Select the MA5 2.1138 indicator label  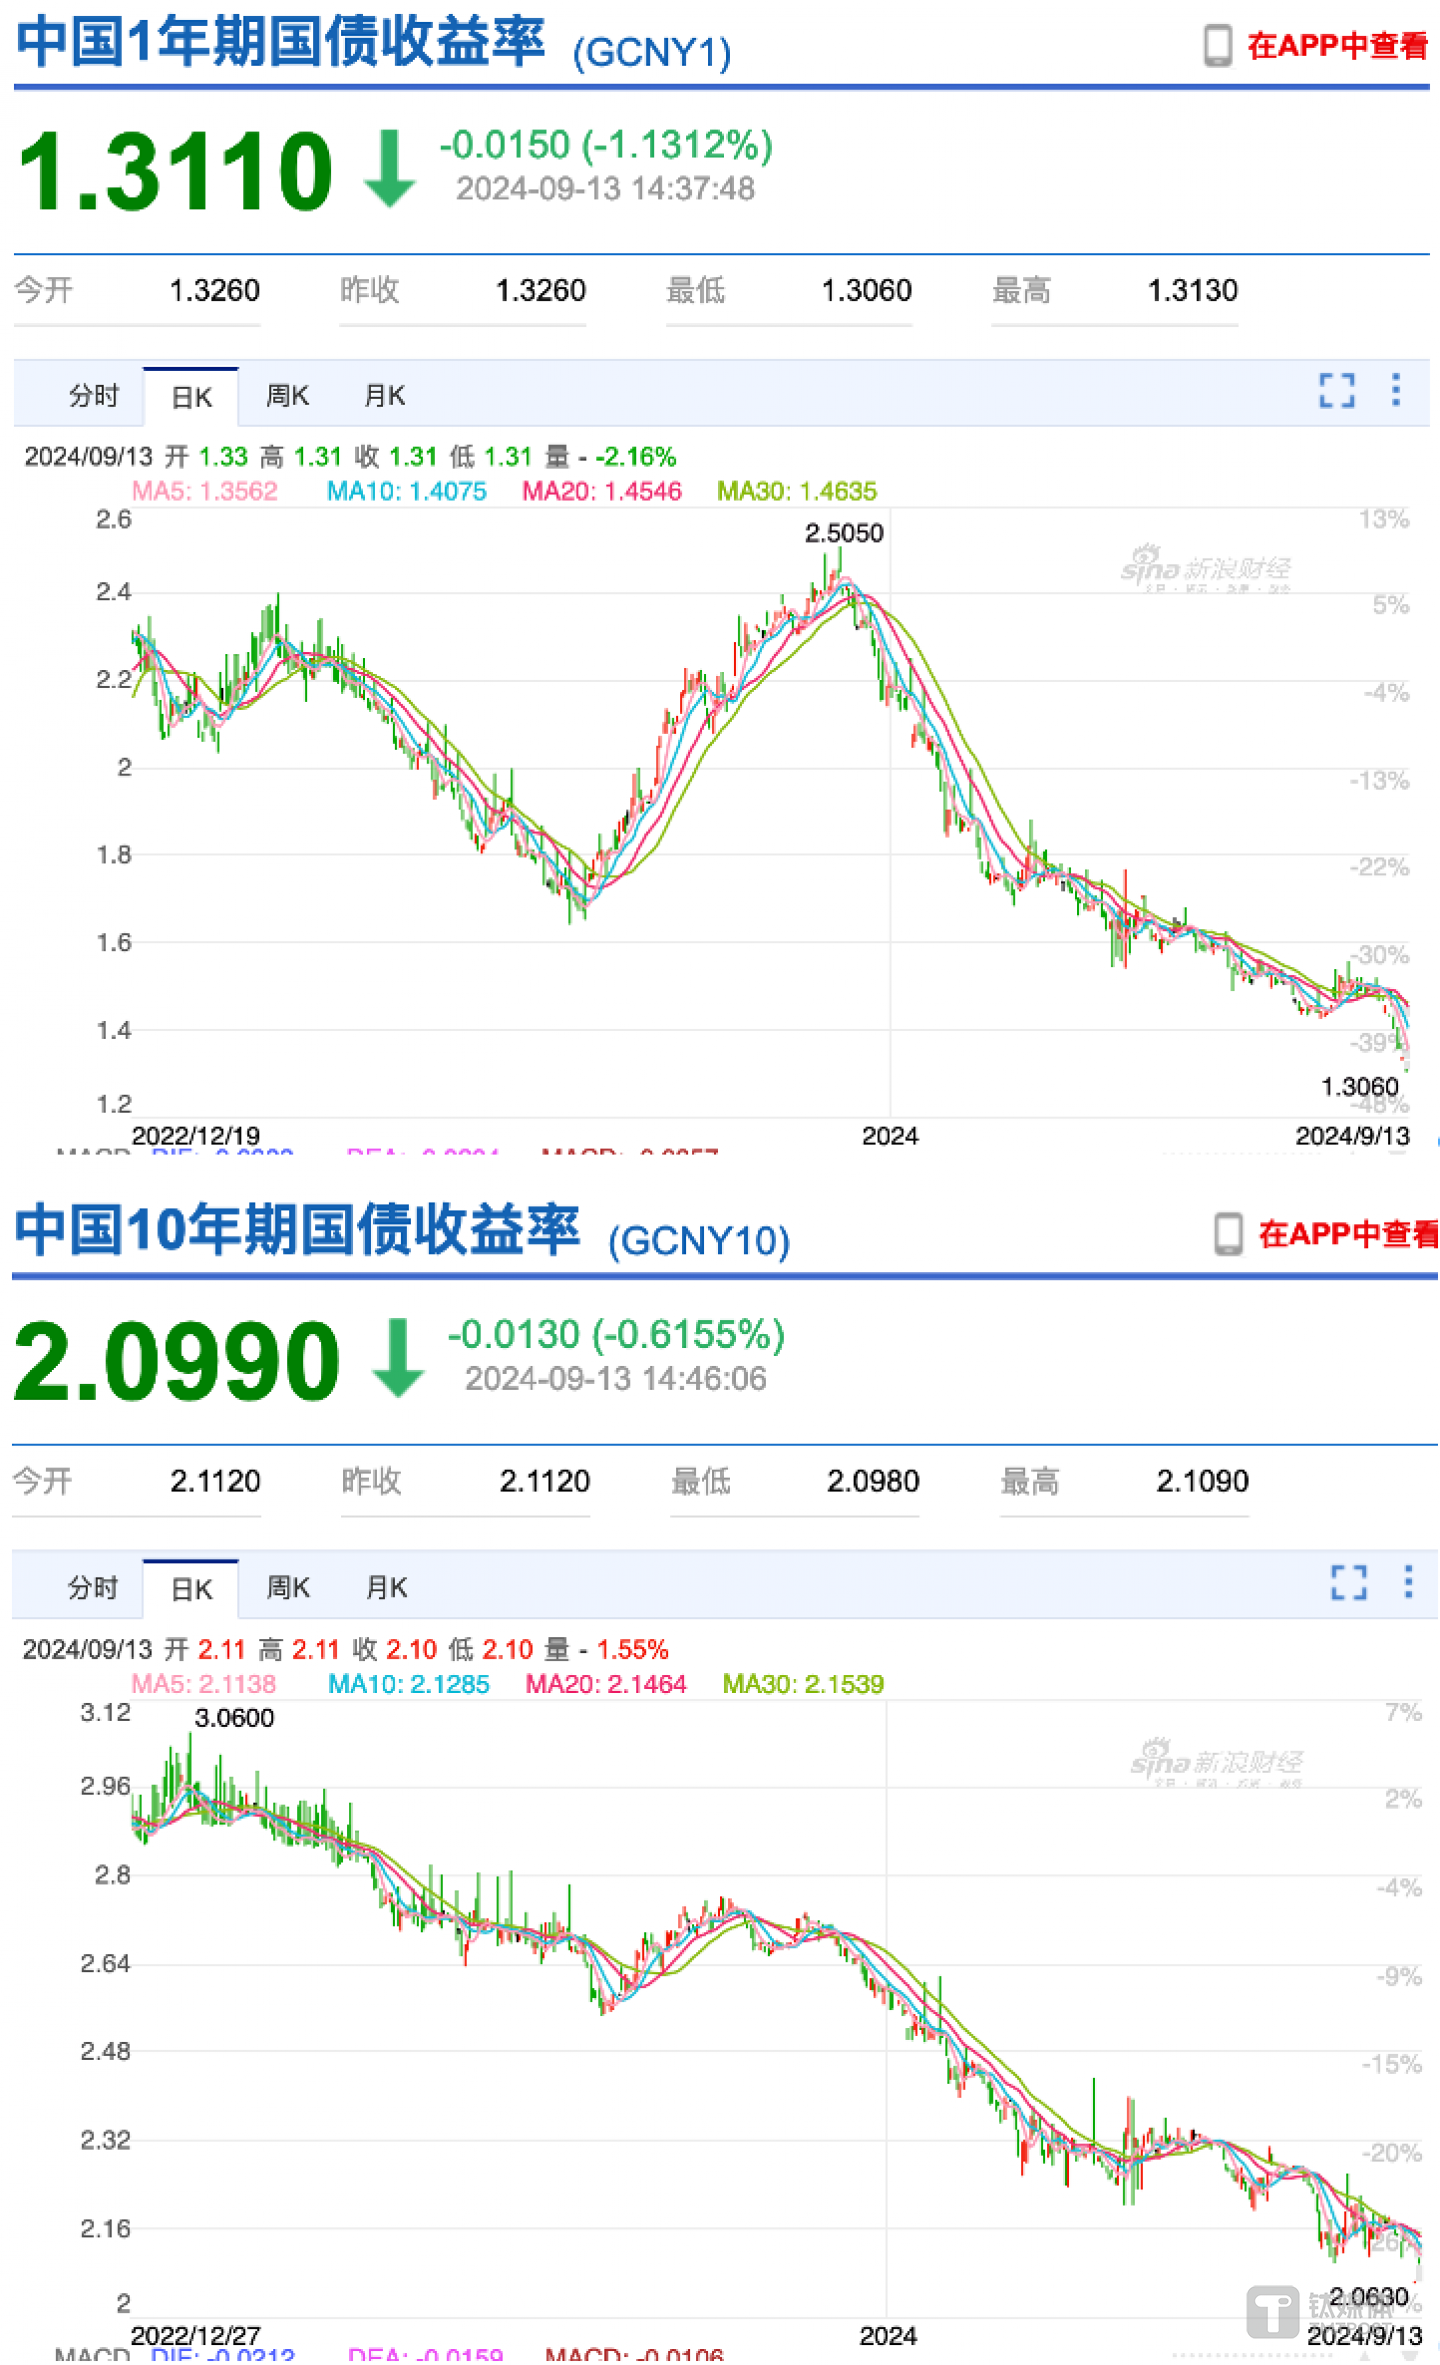(x=203, y=1684)
